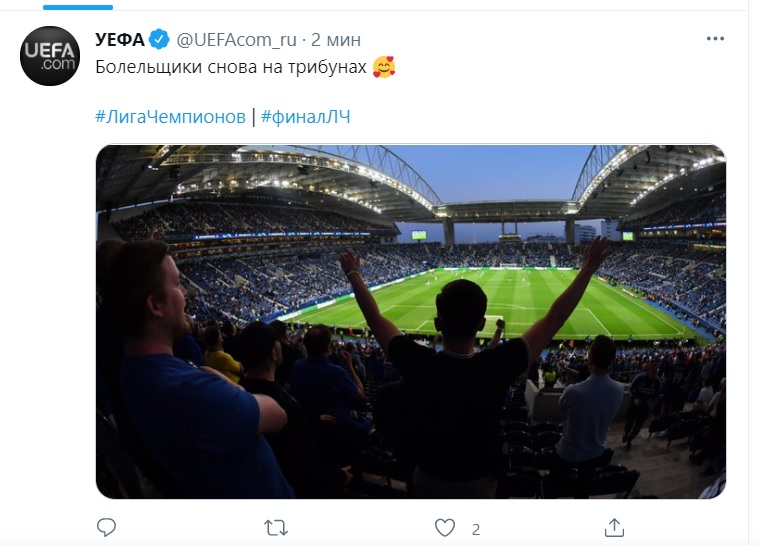This screenshot has height=545, width=761.
Task: Click the reply speech bubble icon
Action: [107, 526]
